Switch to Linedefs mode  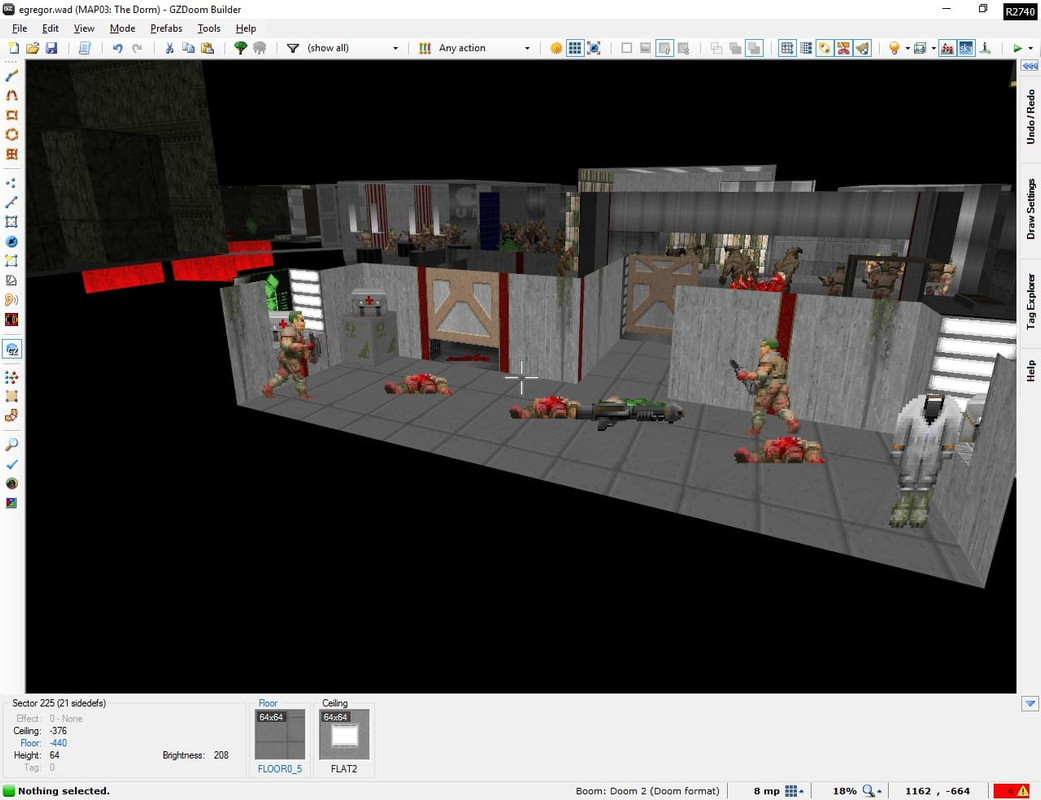(x=11, y=202)
